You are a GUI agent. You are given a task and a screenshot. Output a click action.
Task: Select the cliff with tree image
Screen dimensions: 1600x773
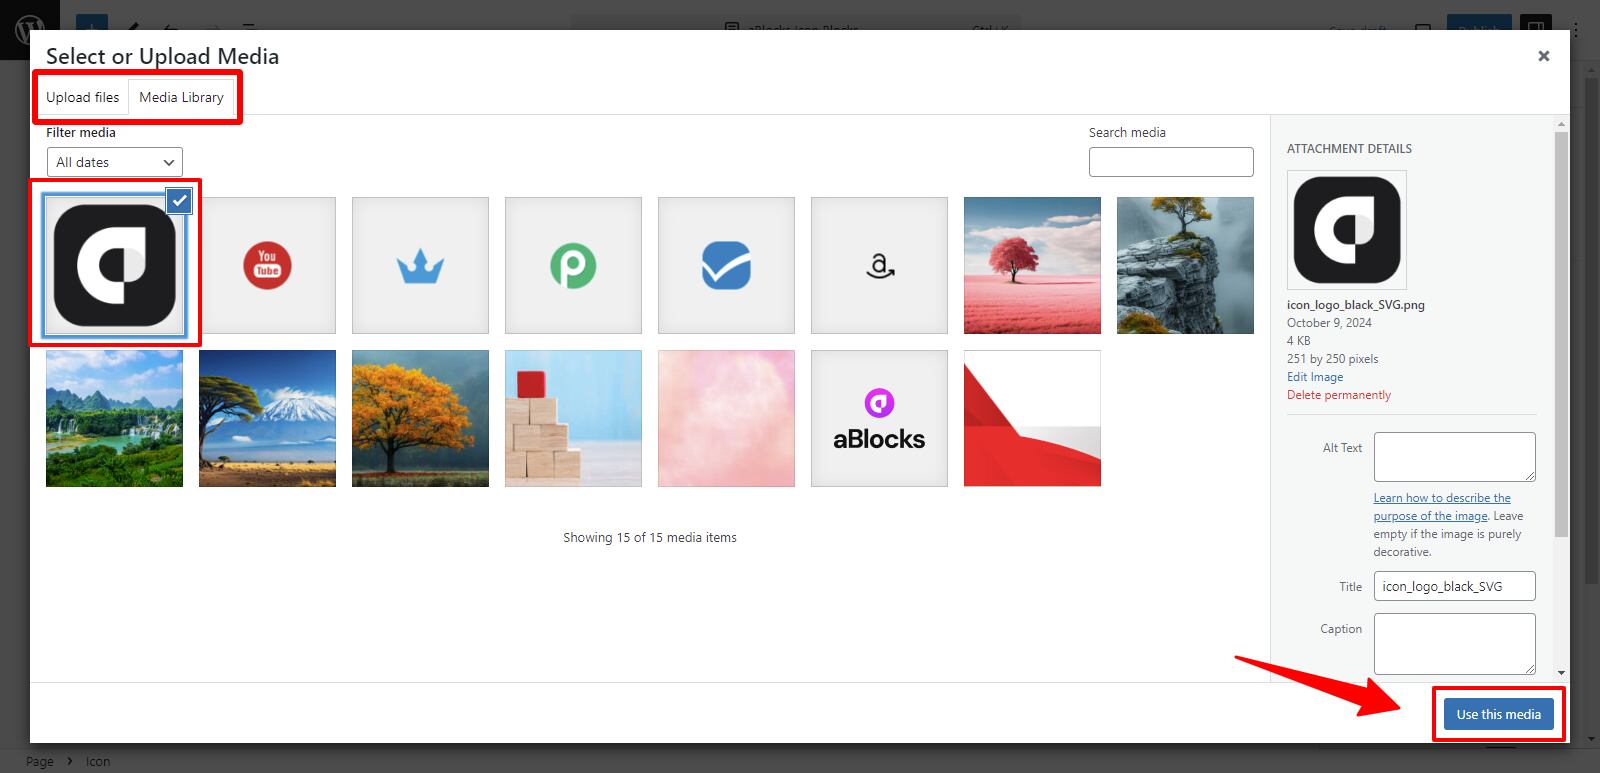coord(1185,265)
